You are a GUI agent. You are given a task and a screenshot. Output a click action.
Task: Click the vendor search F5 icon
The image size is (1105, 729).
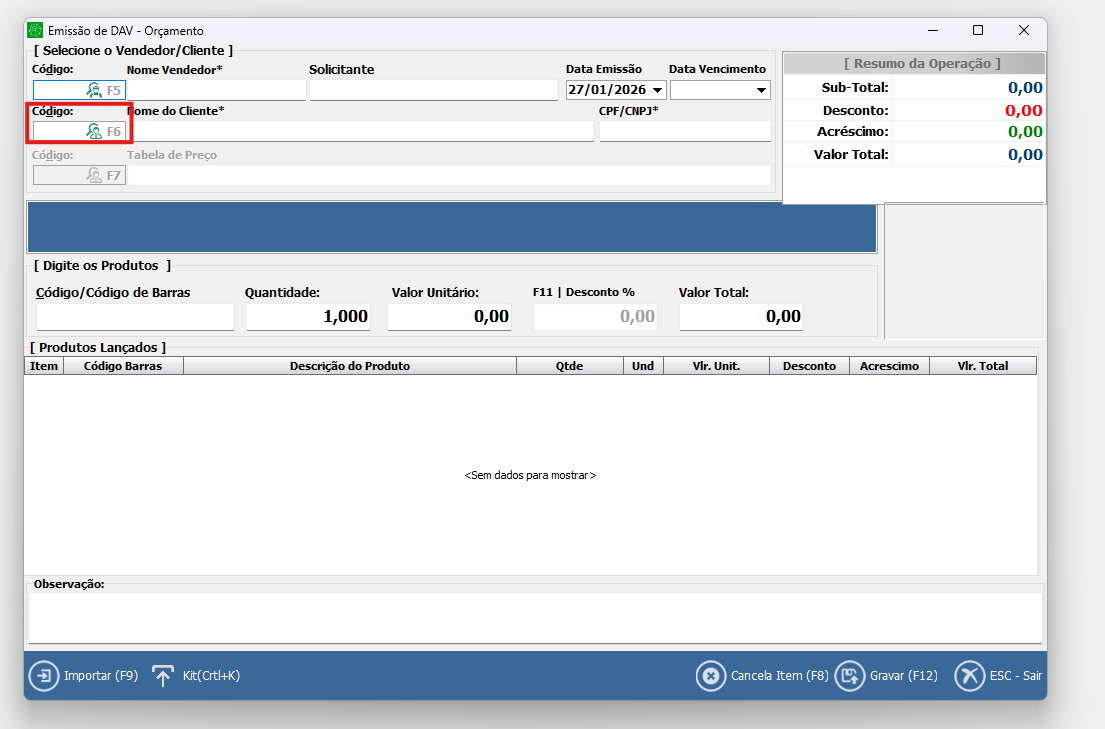tap(95, 90)
